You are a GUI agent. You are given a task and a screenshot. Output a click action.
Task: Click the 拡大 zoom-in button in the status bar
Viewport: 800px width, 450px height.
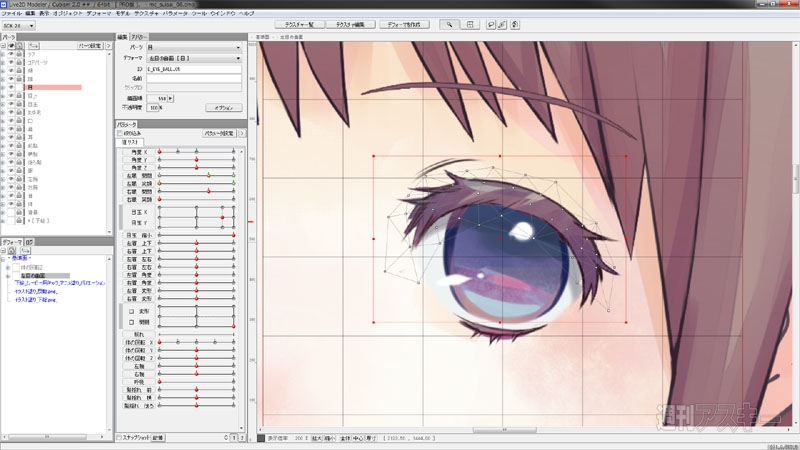[317, 438]
